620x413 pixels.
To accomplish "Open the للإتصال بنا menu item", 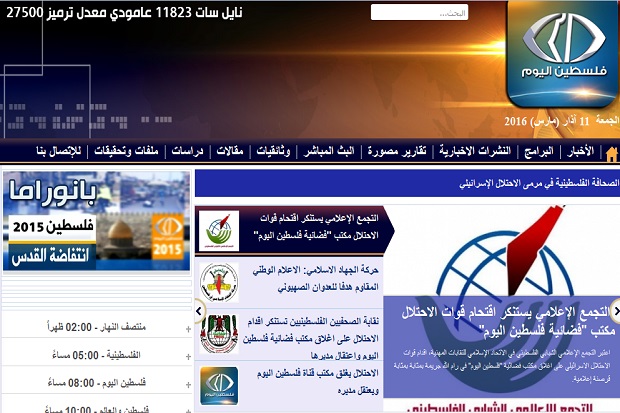I will [59, 151].
